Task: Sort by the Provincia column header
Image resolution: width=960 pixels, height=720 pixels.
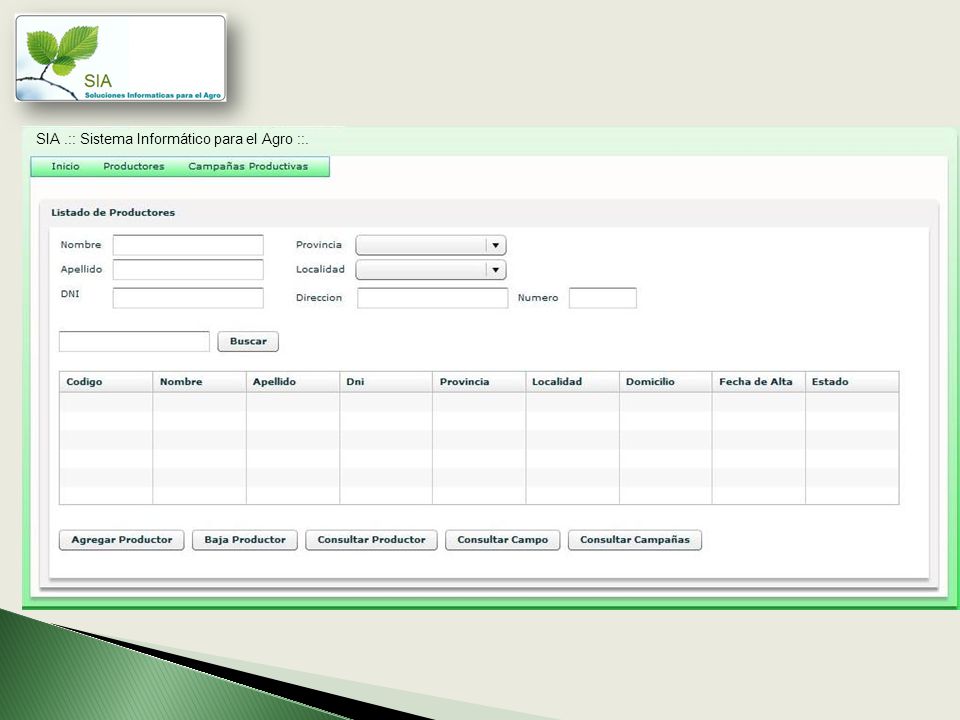Action: [x=479, y=382]
